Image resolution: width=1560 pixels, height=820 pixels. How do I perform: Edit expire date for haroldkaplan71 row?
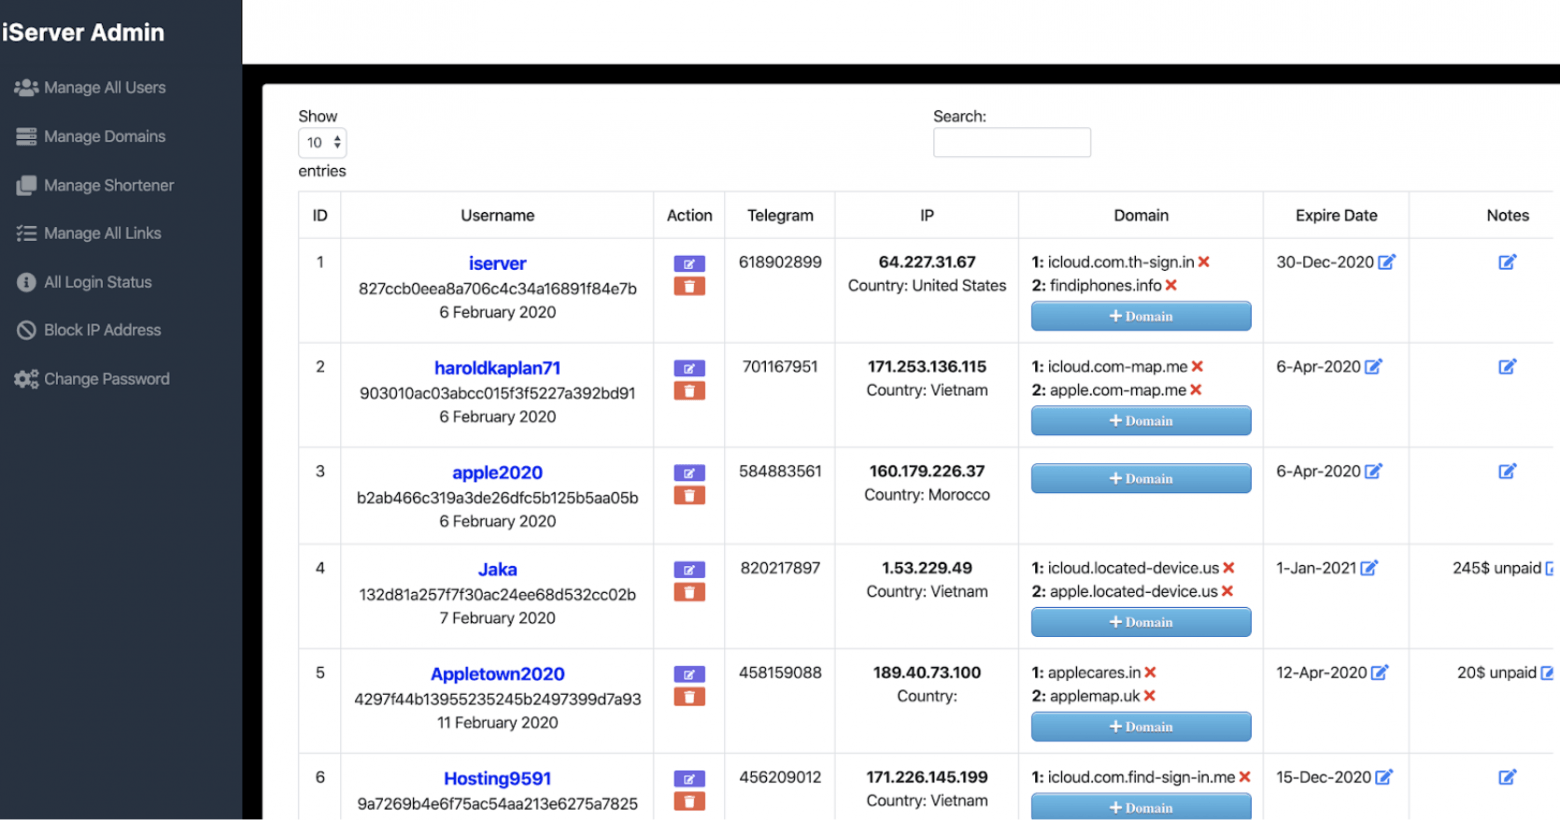[x=1373, y=367]
